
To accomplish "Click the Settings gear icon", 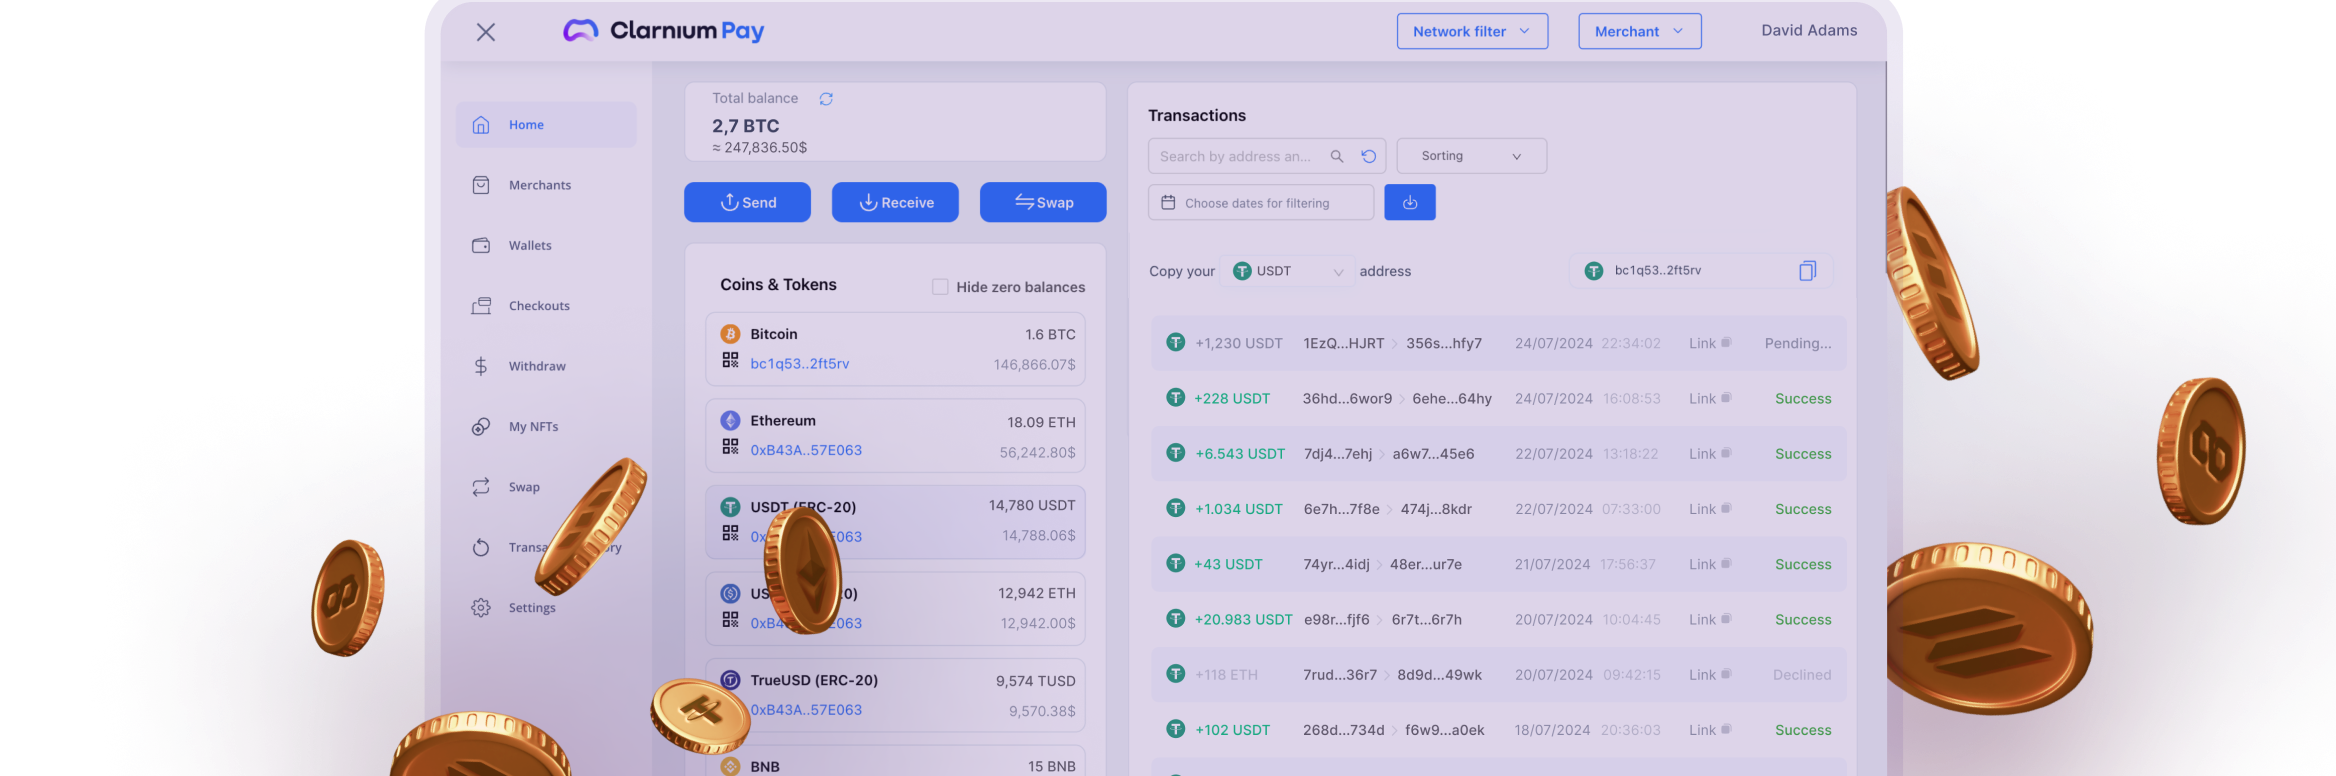I will coord(481,607).
